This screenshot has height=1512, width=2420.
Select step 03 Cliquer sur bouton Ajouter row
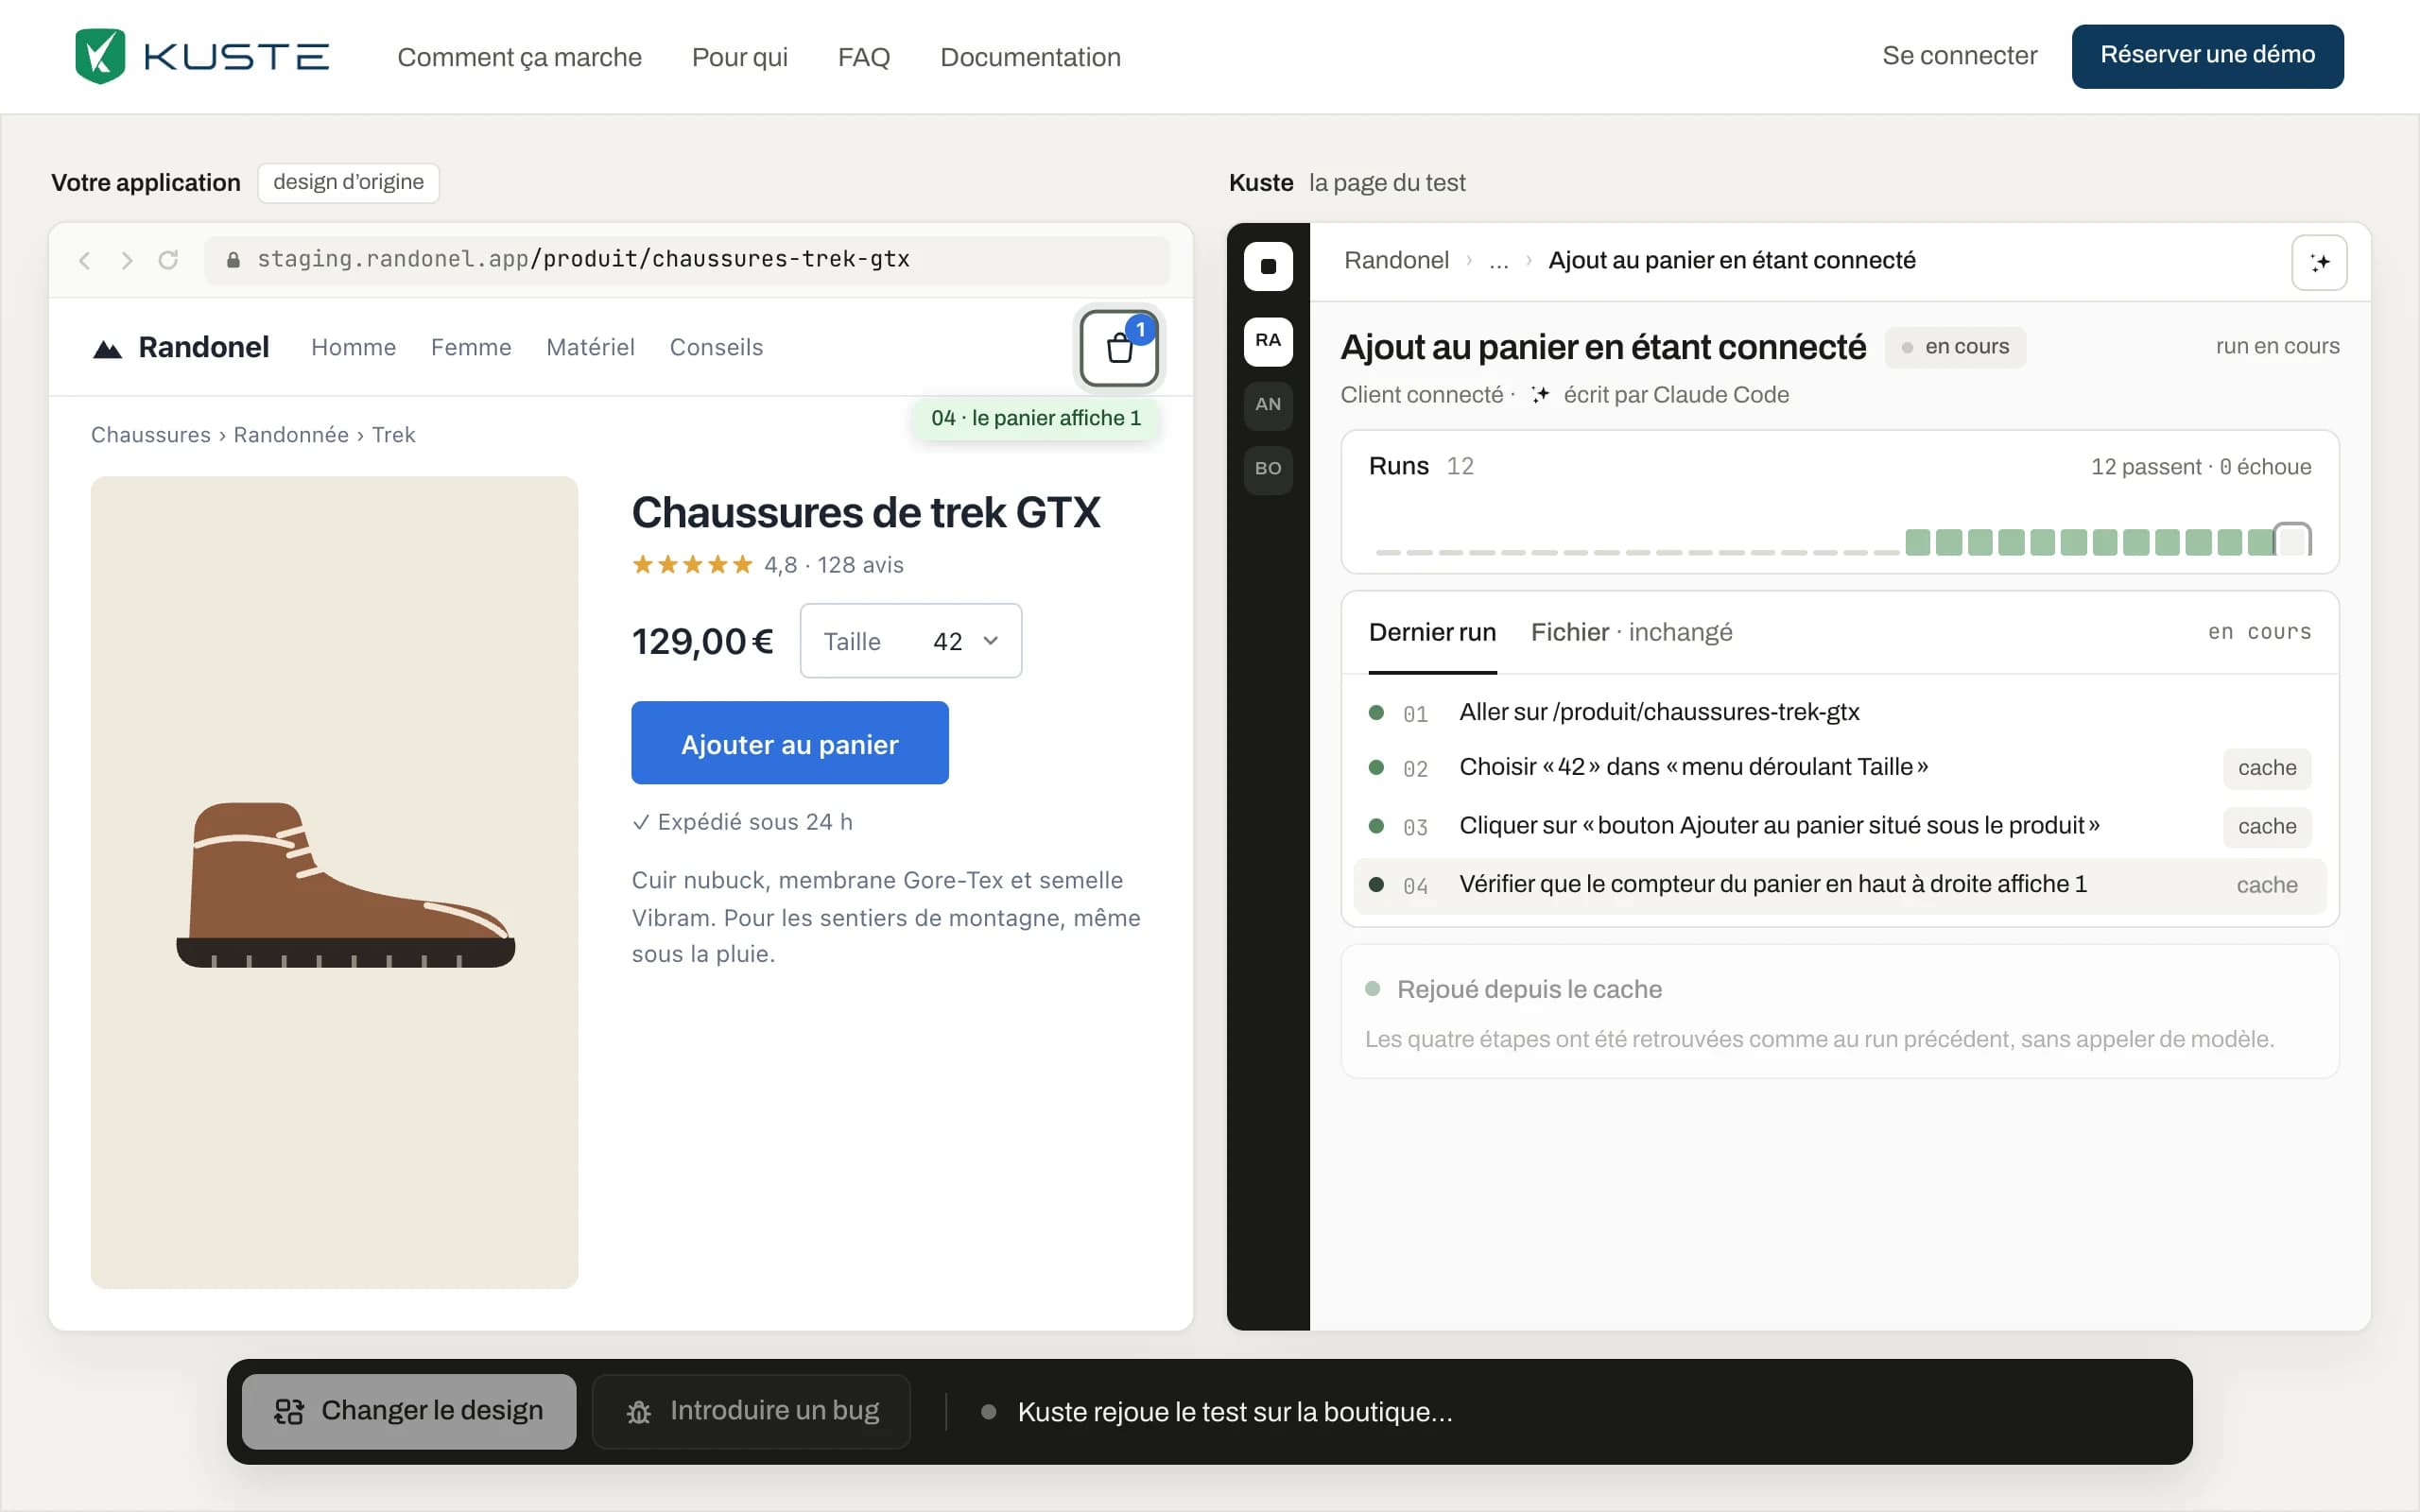(x=1839, y=826)
